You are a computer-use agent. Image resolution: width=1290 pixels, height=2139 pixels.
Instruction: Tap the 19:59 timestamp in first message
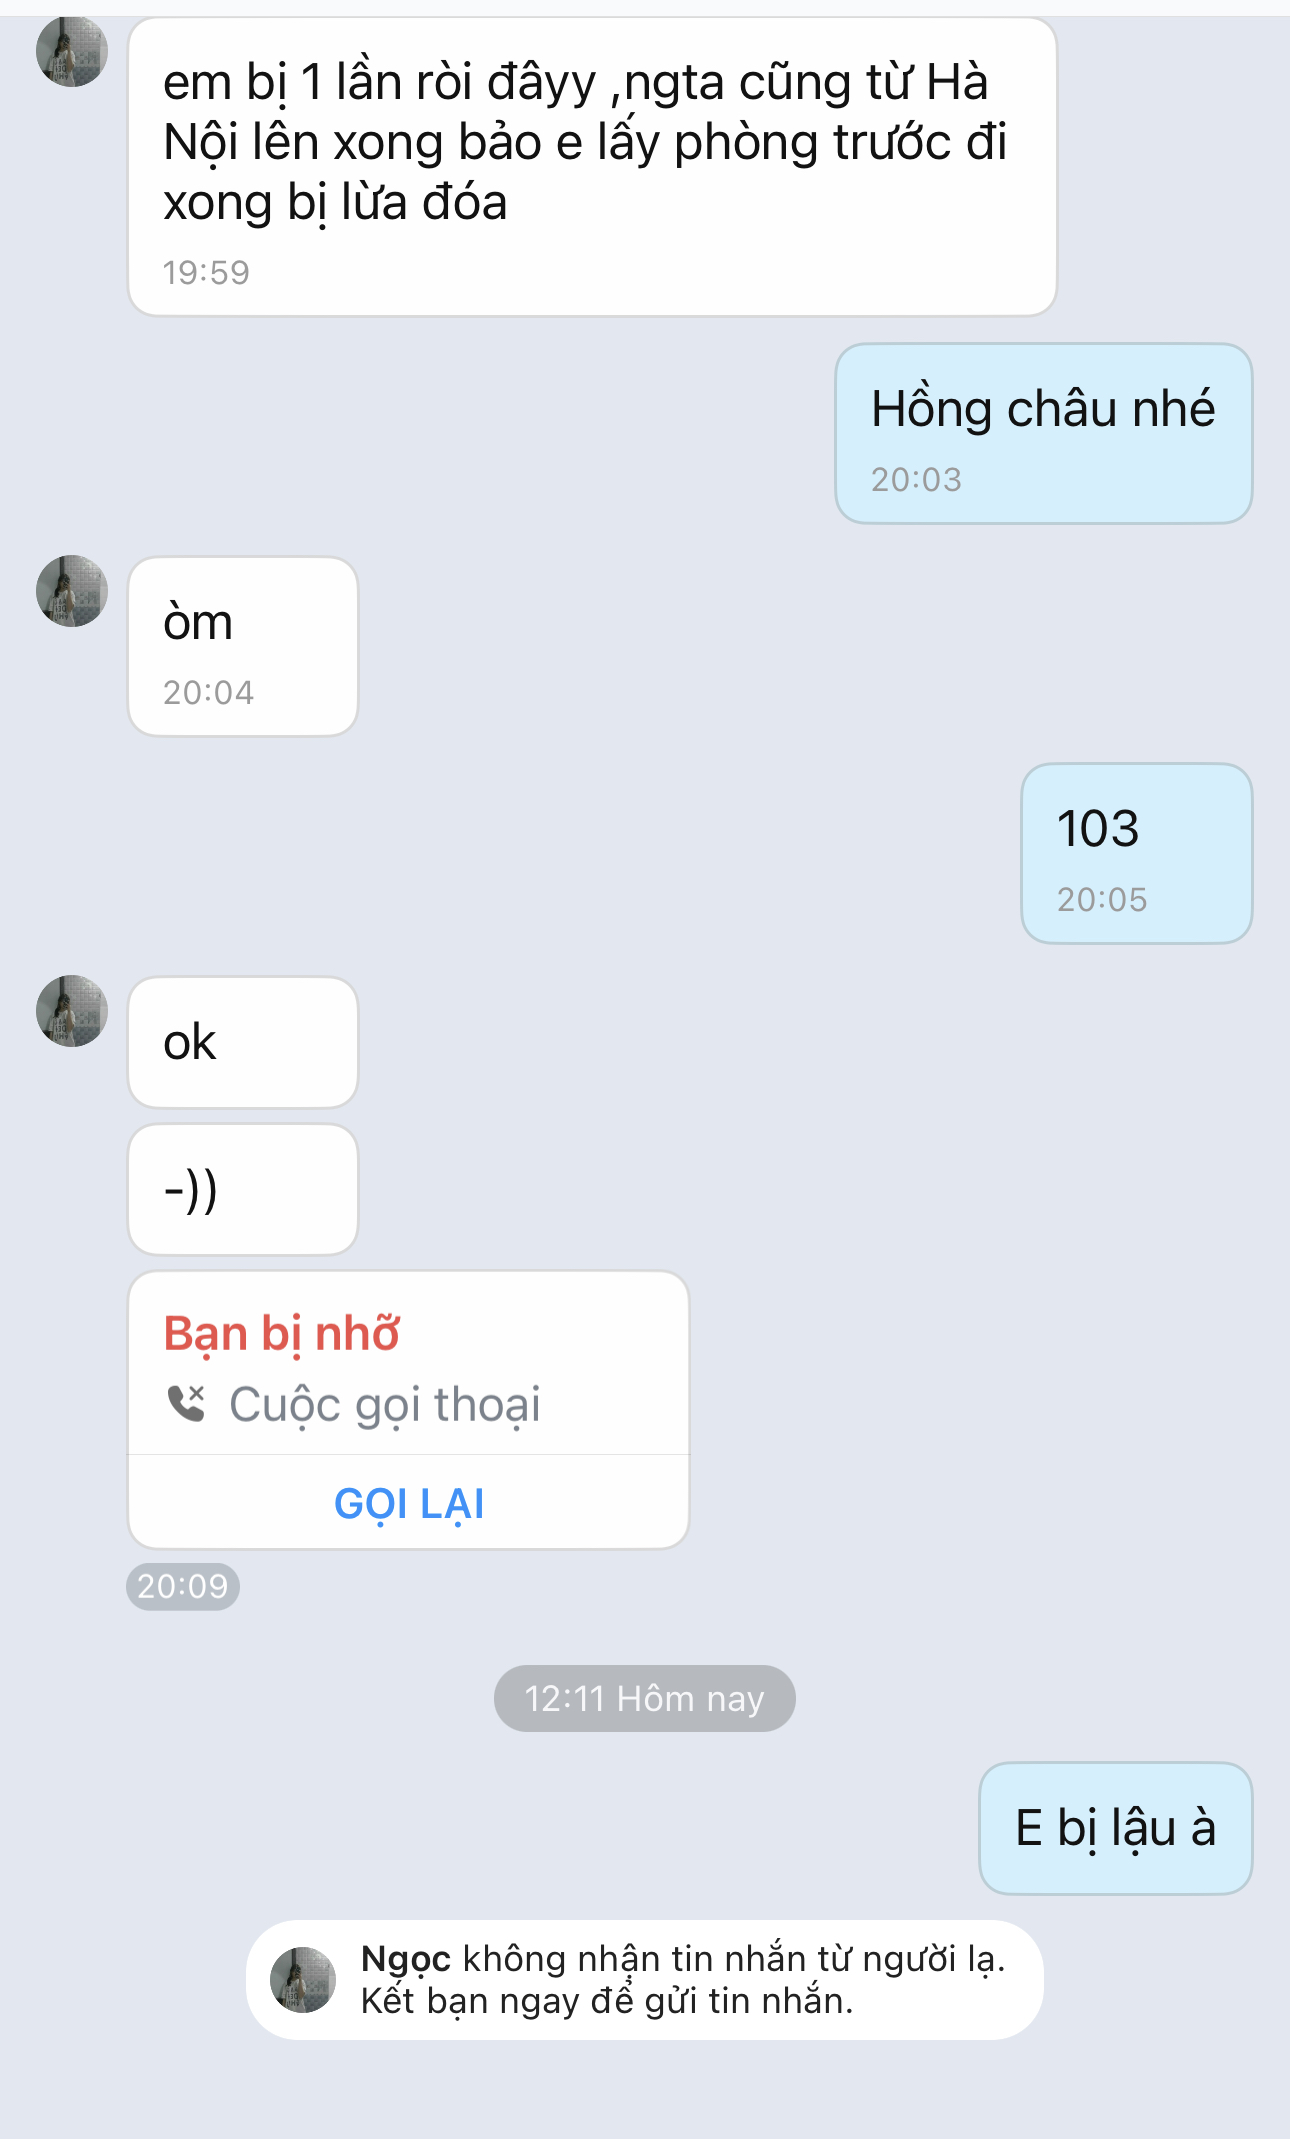(x=206, y=272)
